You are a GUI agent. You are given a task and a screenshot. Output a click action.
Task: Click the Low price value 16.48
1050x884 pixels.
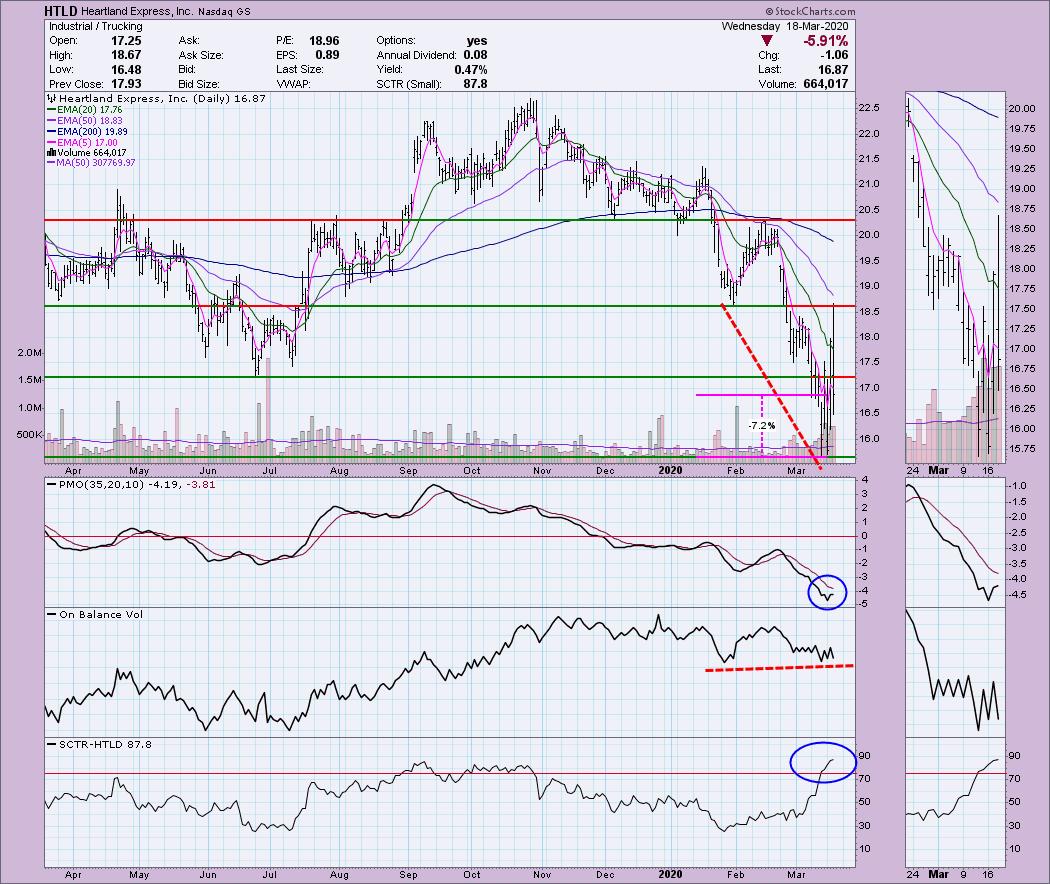click(x=126, y=70)
